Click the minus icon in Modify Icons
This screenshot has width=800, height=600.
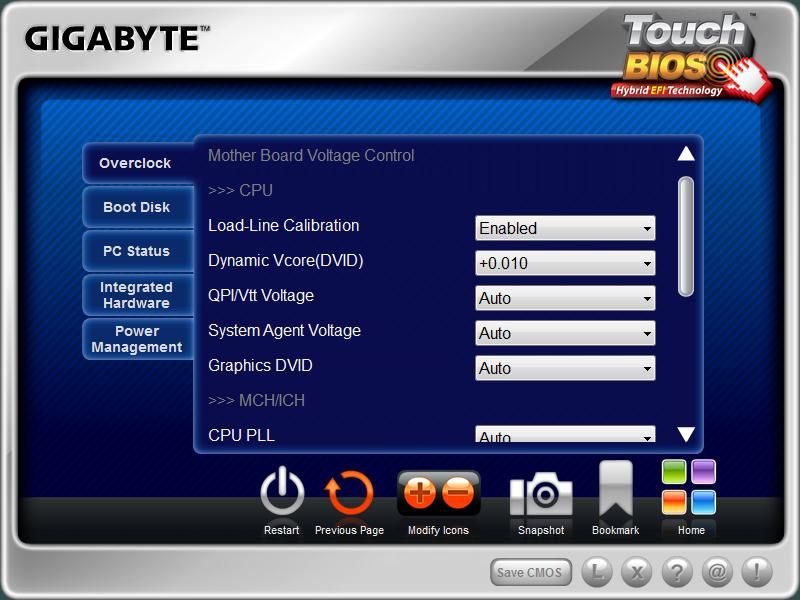tap(458, 493)
